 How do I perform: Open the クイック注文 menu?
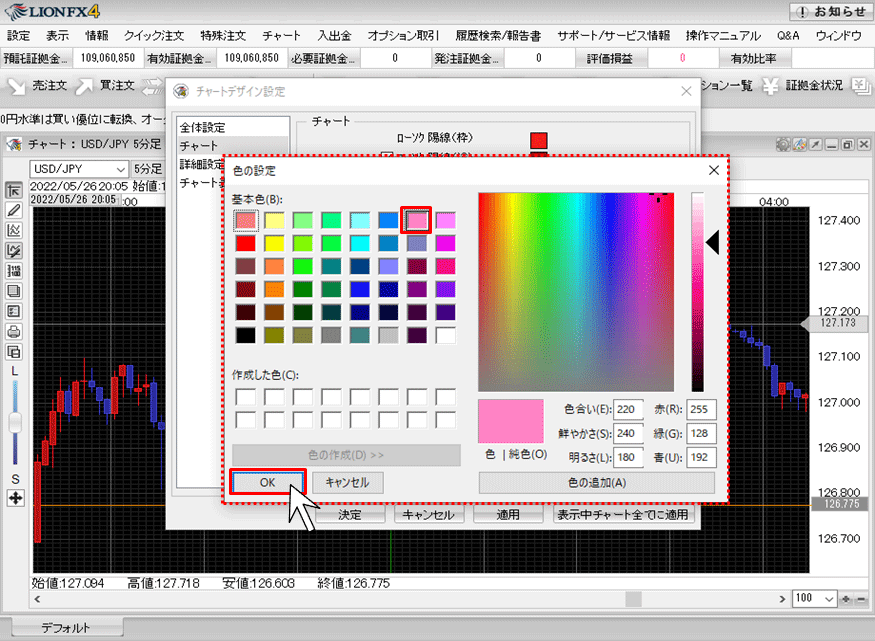coord(154,36)
